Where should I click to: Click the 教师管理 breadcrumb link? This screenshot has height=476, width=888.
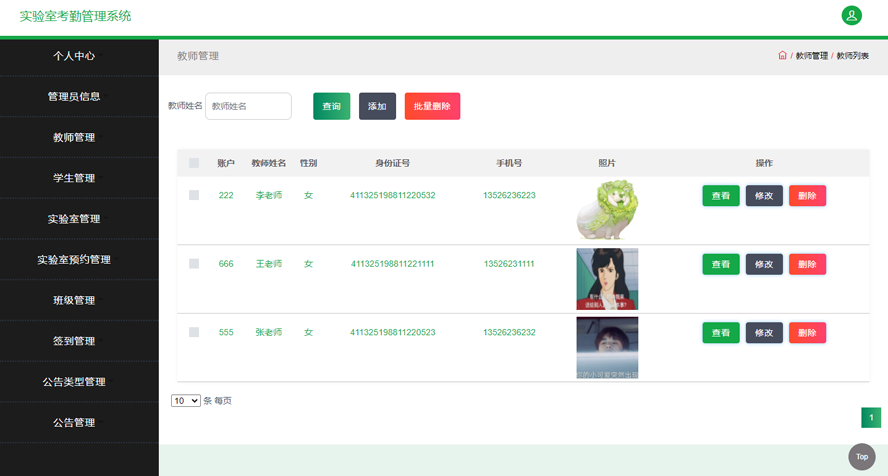coord(812,55)
